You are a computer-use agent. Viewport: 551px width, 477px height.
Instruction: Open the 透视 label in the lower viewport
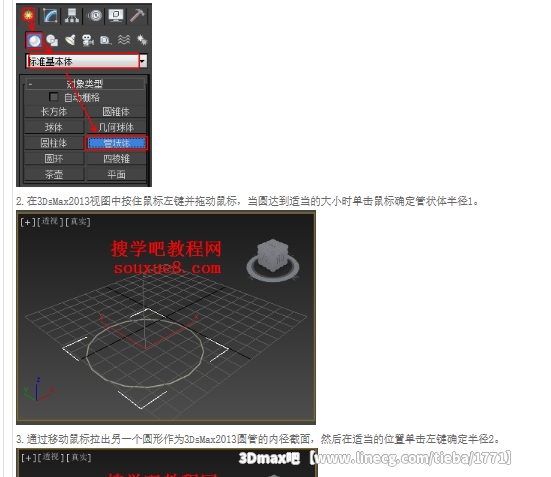tap(51, 458)
